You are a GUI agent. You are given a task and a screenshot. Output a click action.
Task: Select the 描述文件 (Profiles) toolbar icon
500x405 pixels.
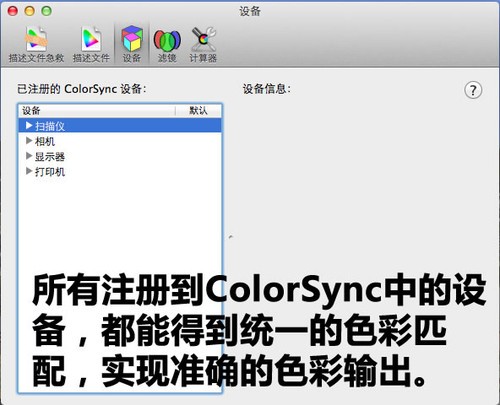tap(91, 39)
